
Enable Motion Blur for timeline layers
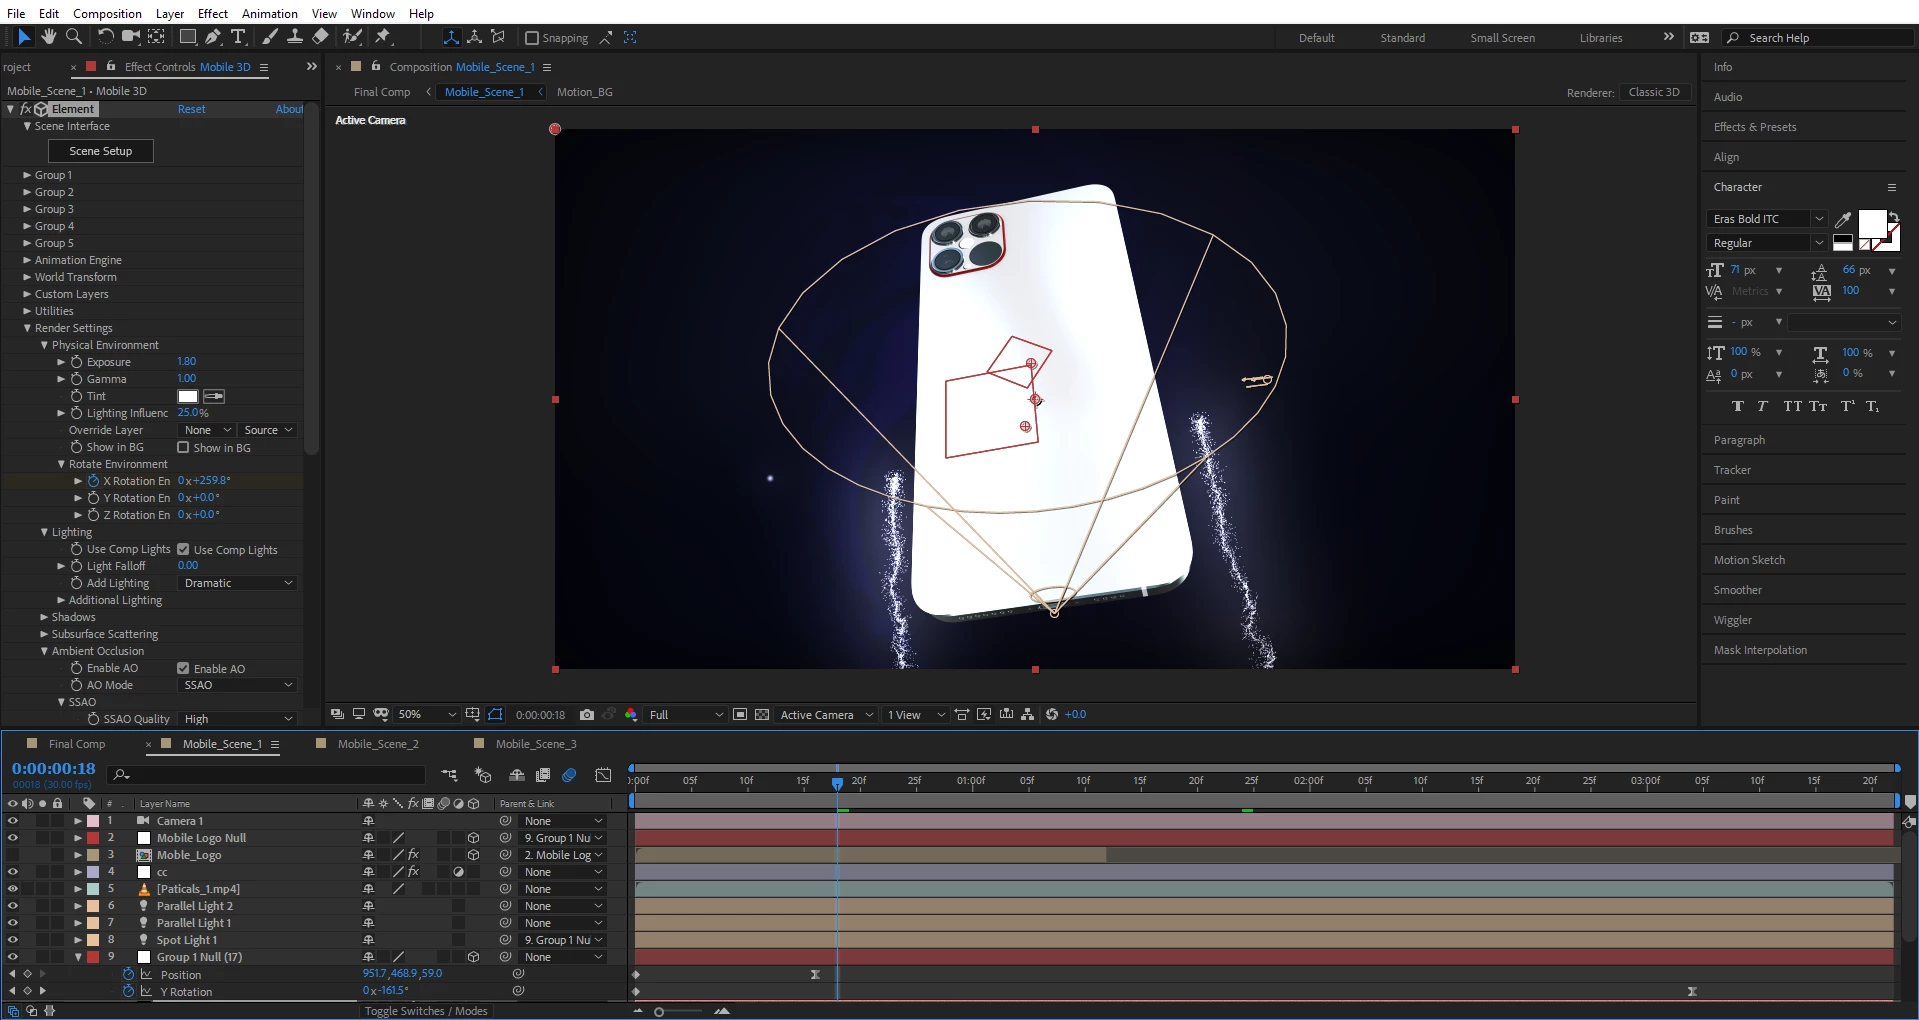(x=569, y=775)
